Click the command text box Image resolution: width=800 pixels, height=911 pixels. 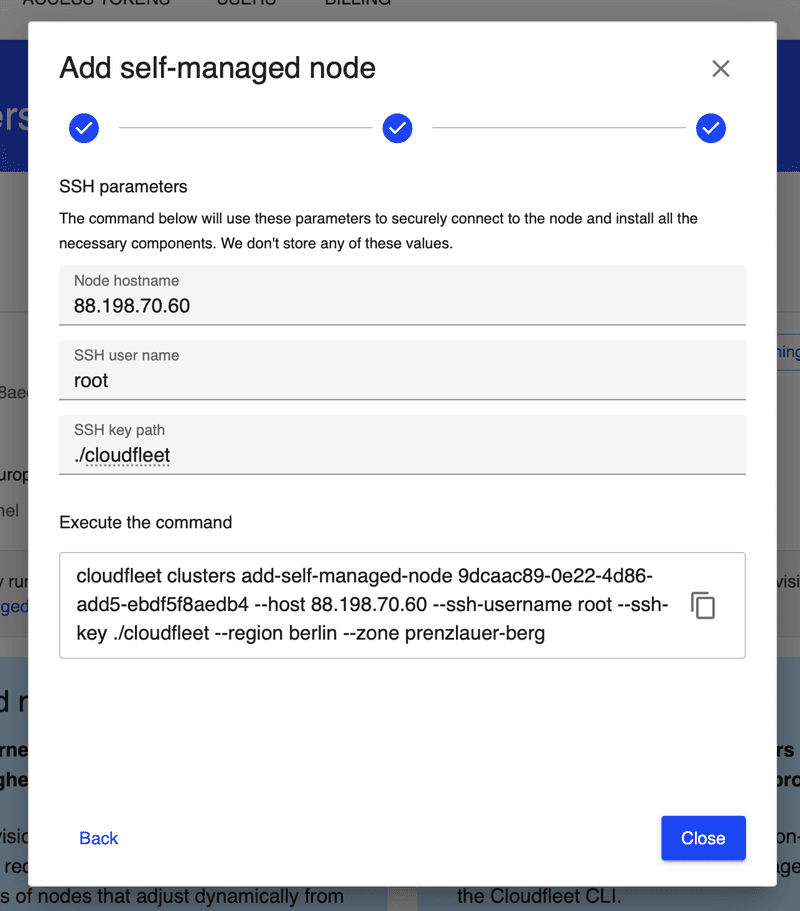[370, 605]
